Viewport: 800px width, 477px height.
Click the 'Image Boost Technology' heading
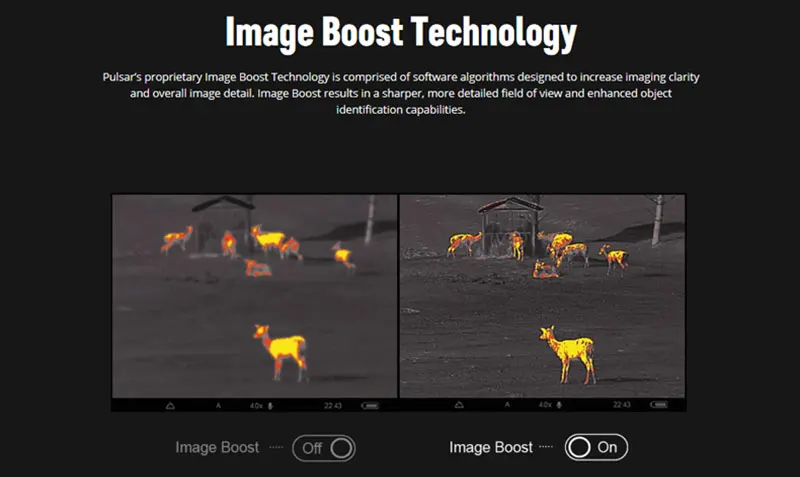coord(401,33)
